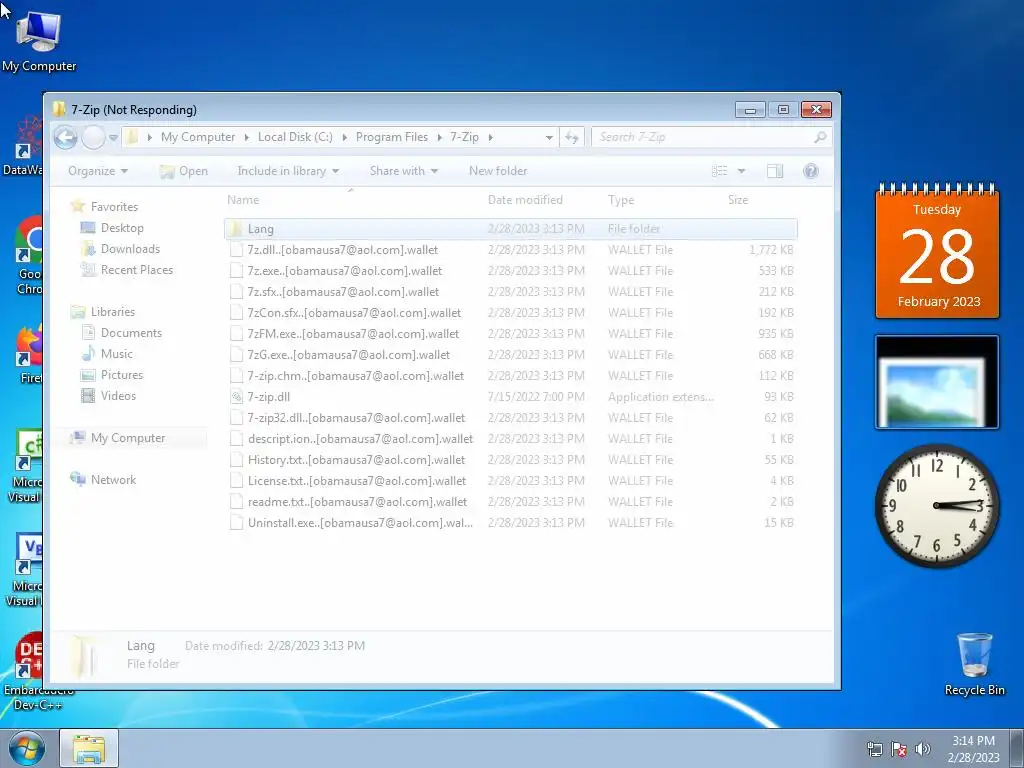Open the Recycle Bin
Screen dimensions: 1024x768
(x=974, y=663)
